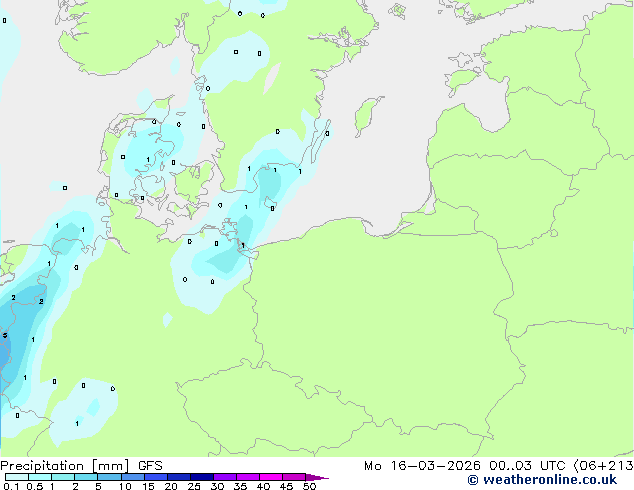Click the '10' legend scale label
The image size is (634, 490).
(x=125, y=486)
